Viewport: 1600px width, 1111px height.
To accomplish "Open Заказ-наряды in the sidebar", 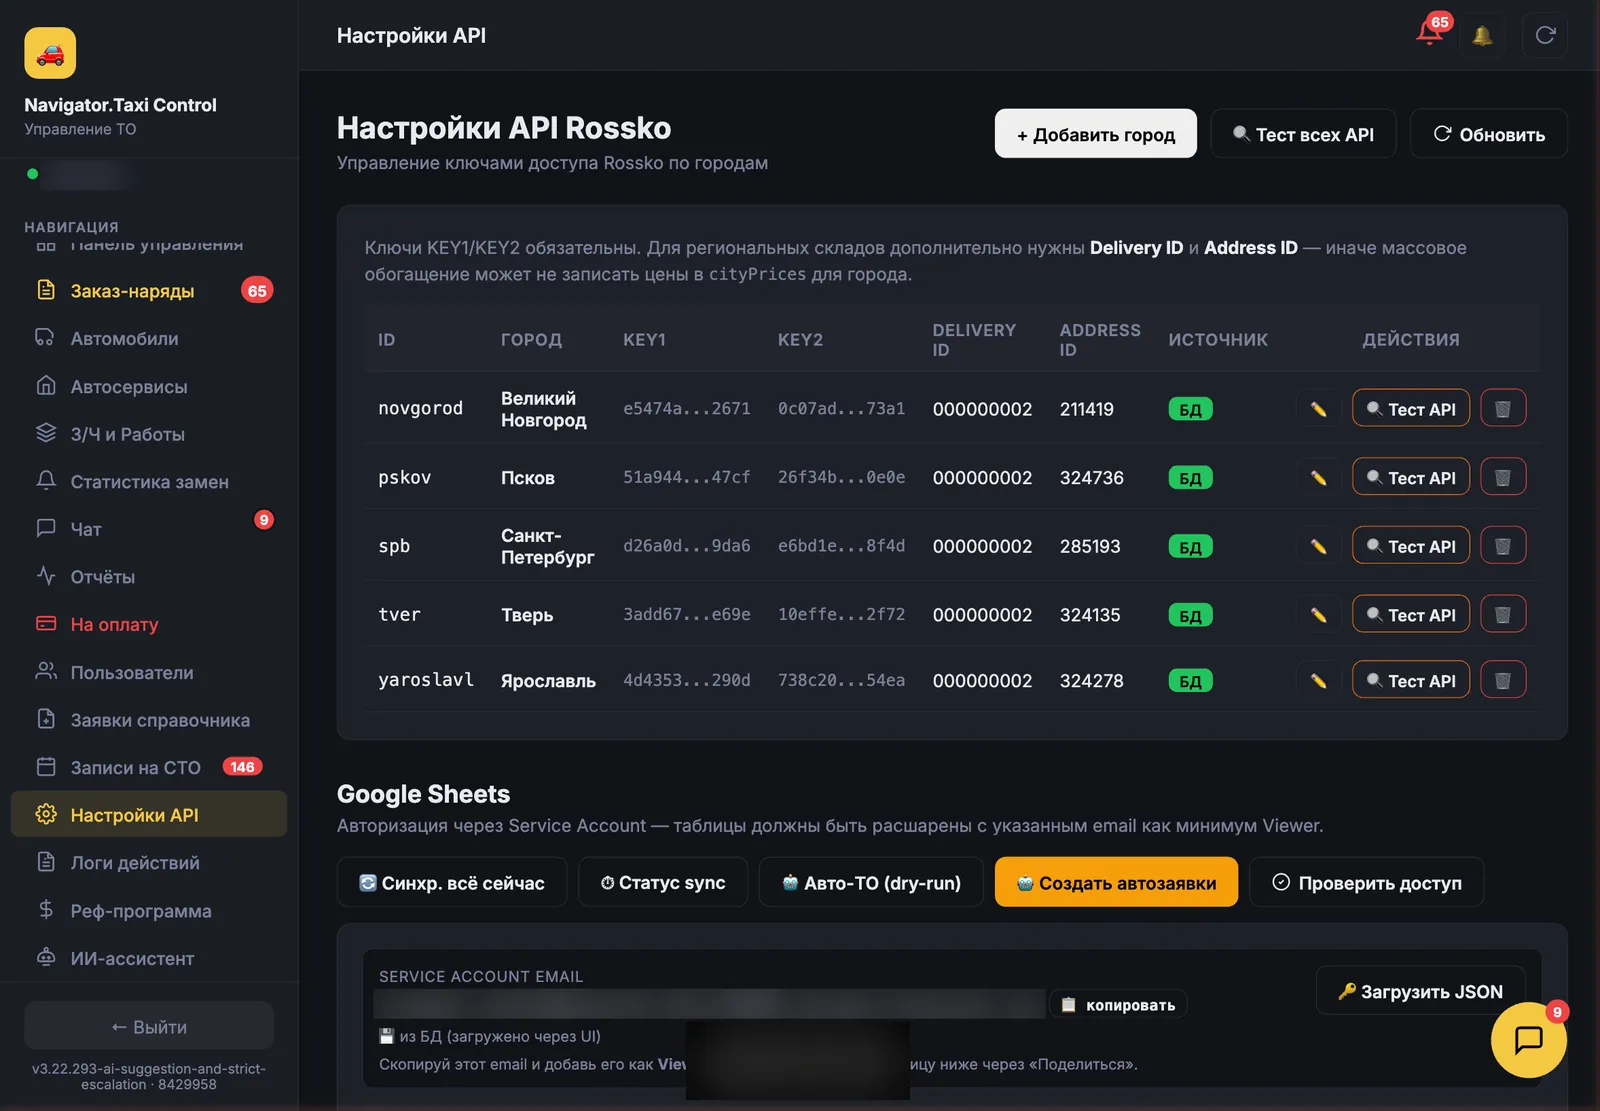I will (149, 291).
